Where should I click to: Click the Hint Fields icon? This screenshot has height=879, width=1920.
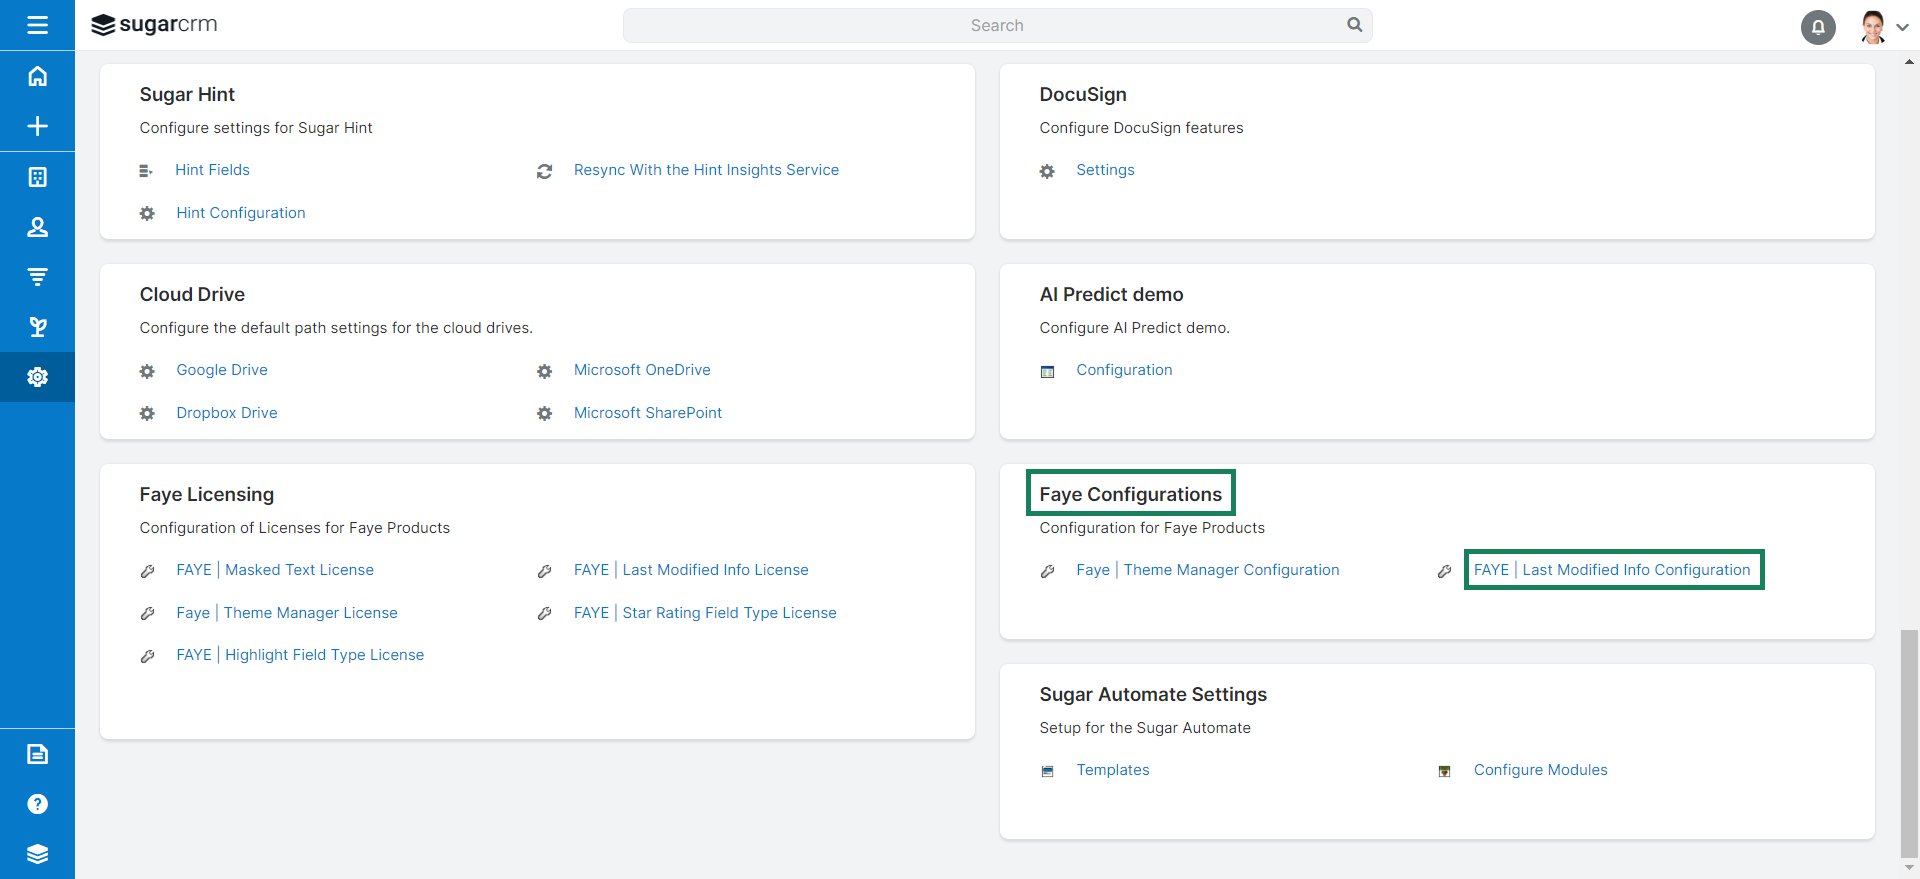tap(146, 171)
